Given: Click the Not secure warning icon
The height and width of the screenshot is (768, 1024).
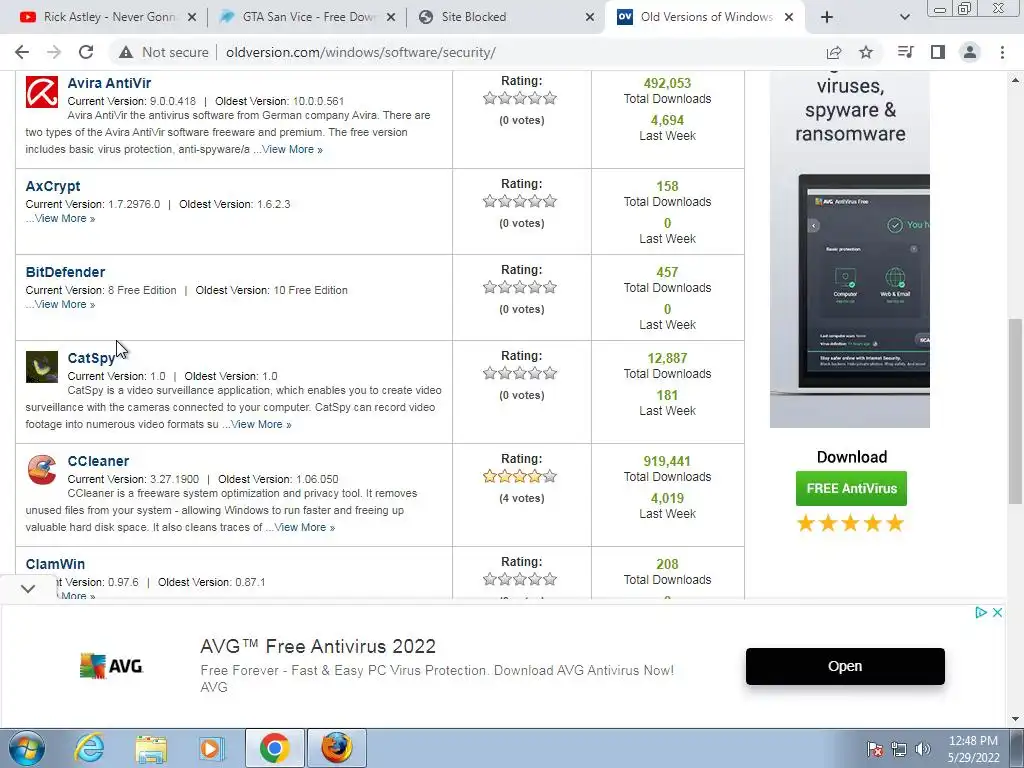Looking at the screenshot, I should coord(126,52).
